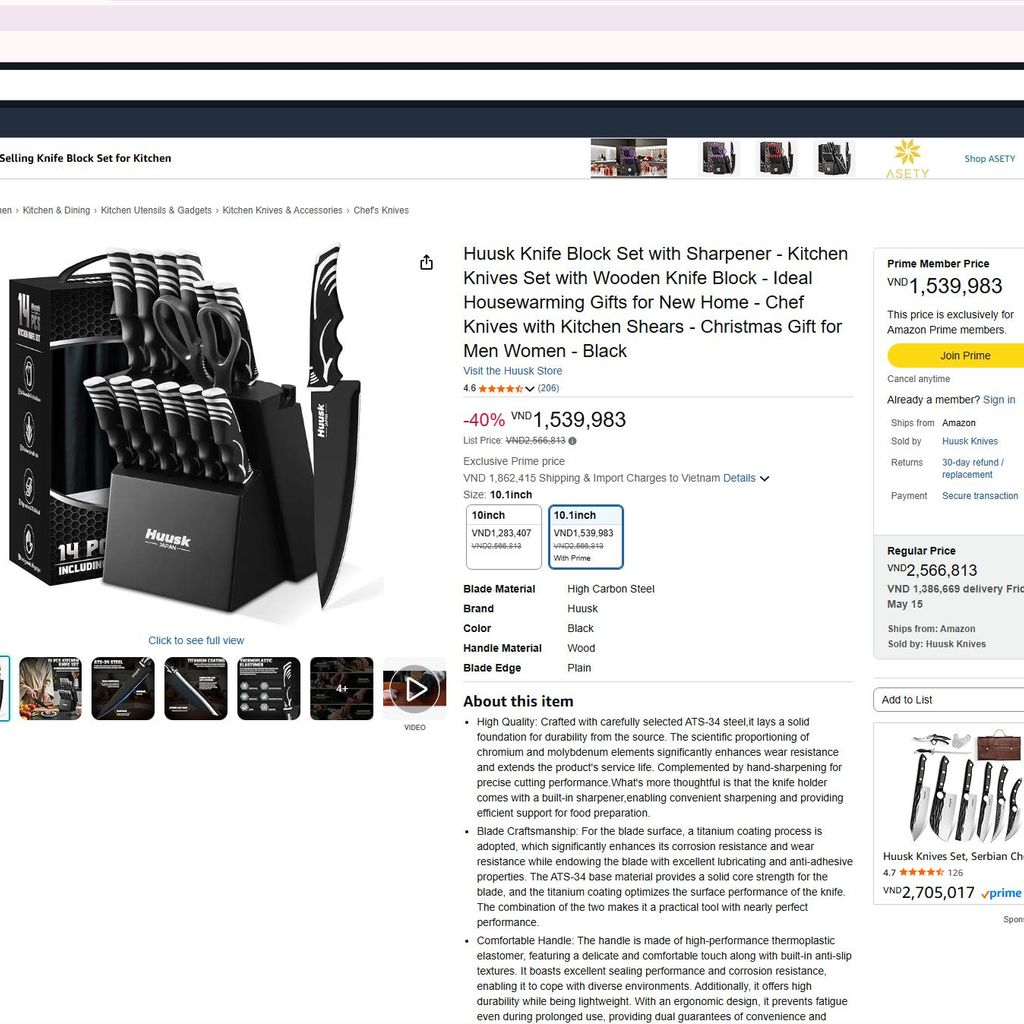Image resolution: width=1024 pixels, height=1024 pixels.
Task: Select the 10.1inch size option
Action: click(x=586, y=536)
